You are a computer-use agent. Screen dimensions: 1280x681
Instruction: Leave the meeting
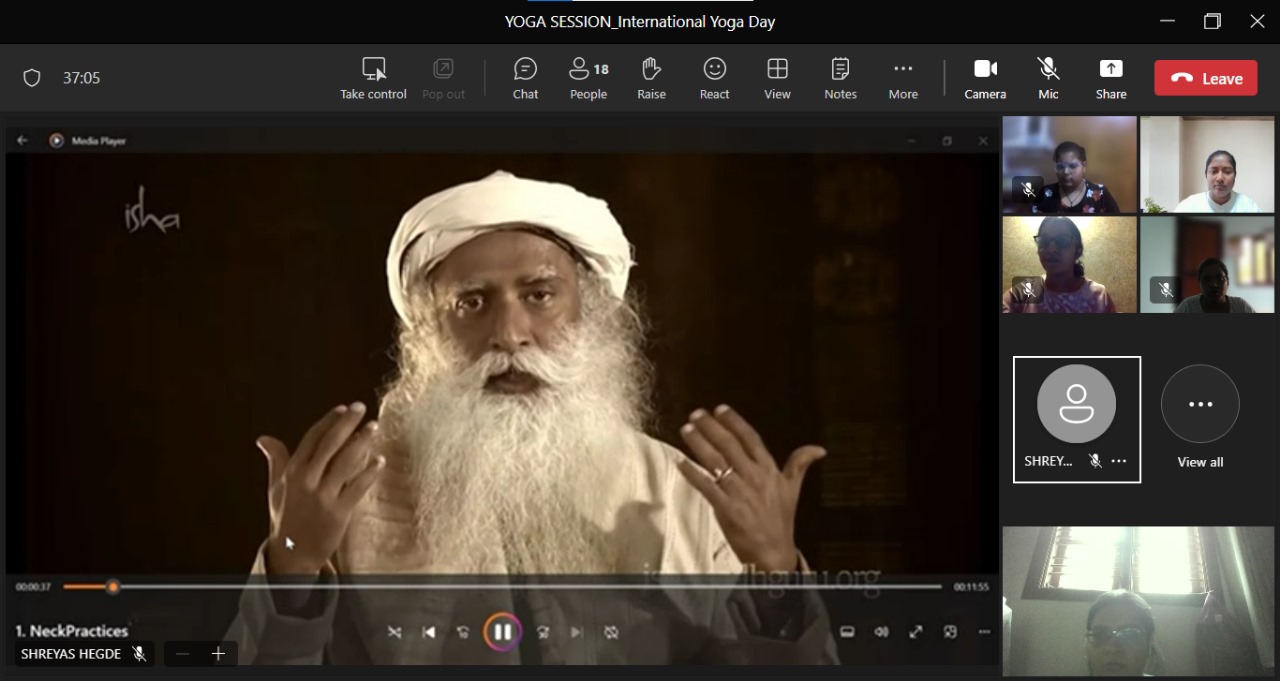point(1206,78)
